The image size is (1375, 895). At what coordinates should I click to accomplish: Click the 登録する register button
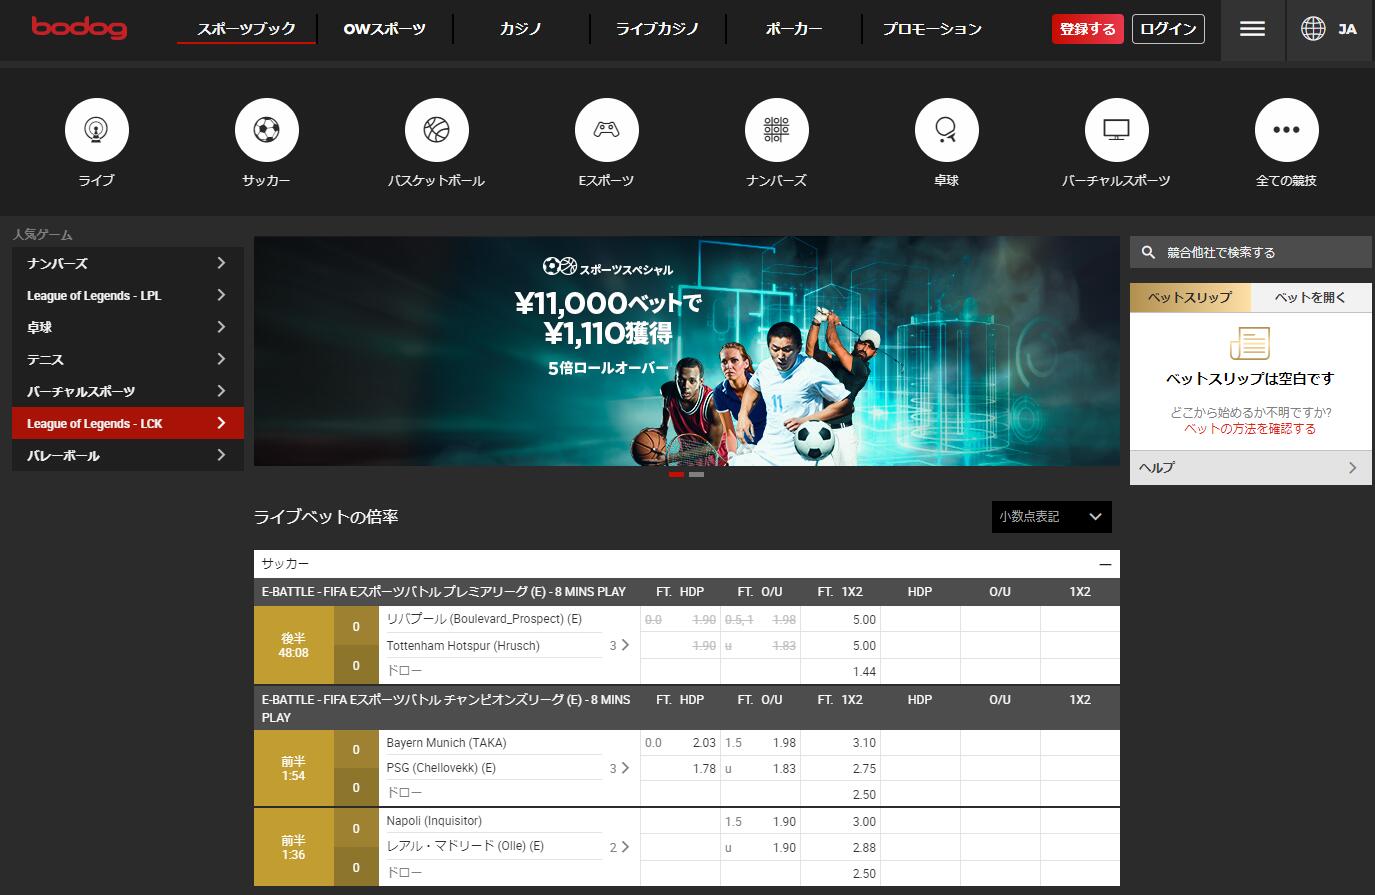click(1088, 29)
